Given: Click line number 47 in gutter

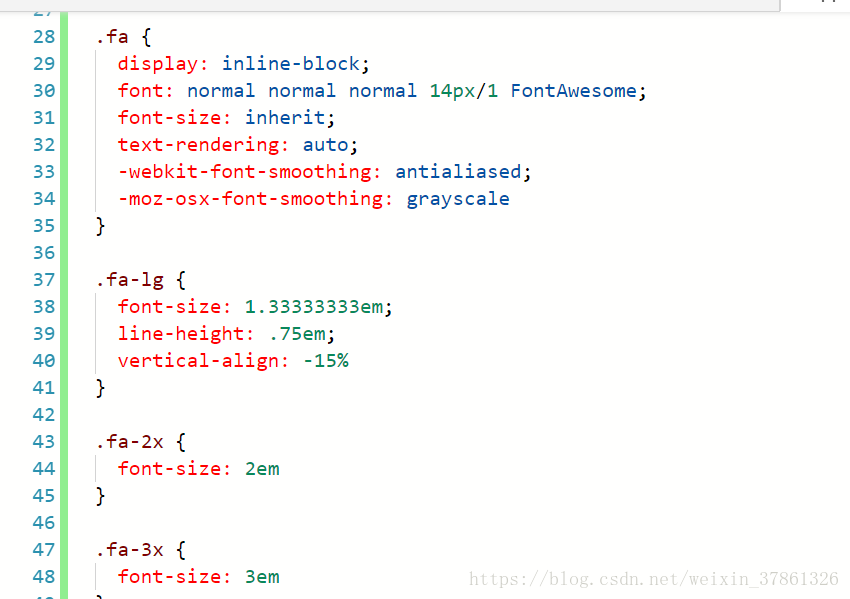Looking at the screenshot, I should click(x=44, y=550).
